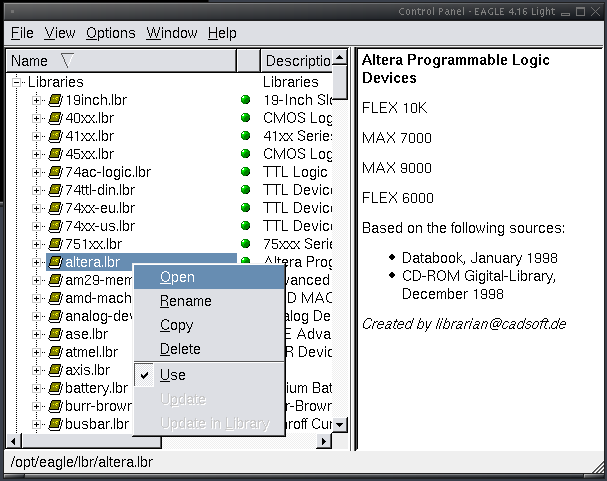Screen dimensions: 607x481
Task: Toggle the green in-use dot for 74xx-us.lbr
Action: (x=245, y=225)
